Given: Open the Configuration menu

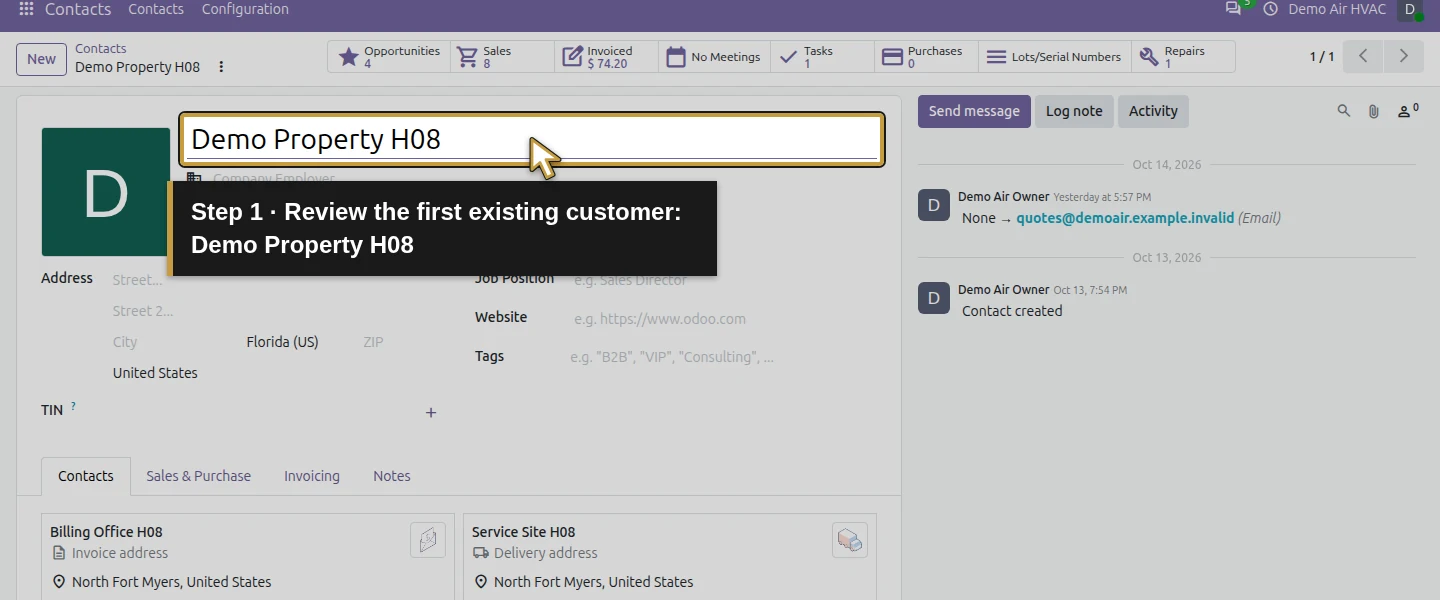Looking at the screenshot, I should pos(245,9).
